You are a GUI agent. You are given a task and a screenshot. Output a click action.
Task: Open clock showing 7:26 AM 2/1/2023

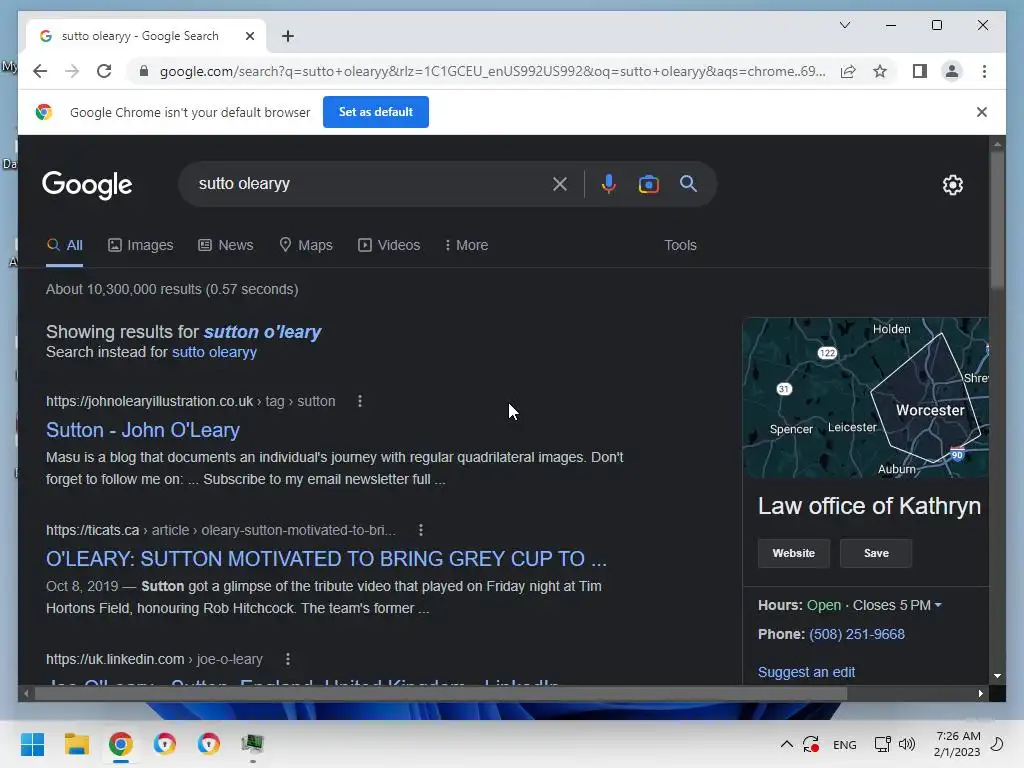pyautogui.click(x=957, y=744)
